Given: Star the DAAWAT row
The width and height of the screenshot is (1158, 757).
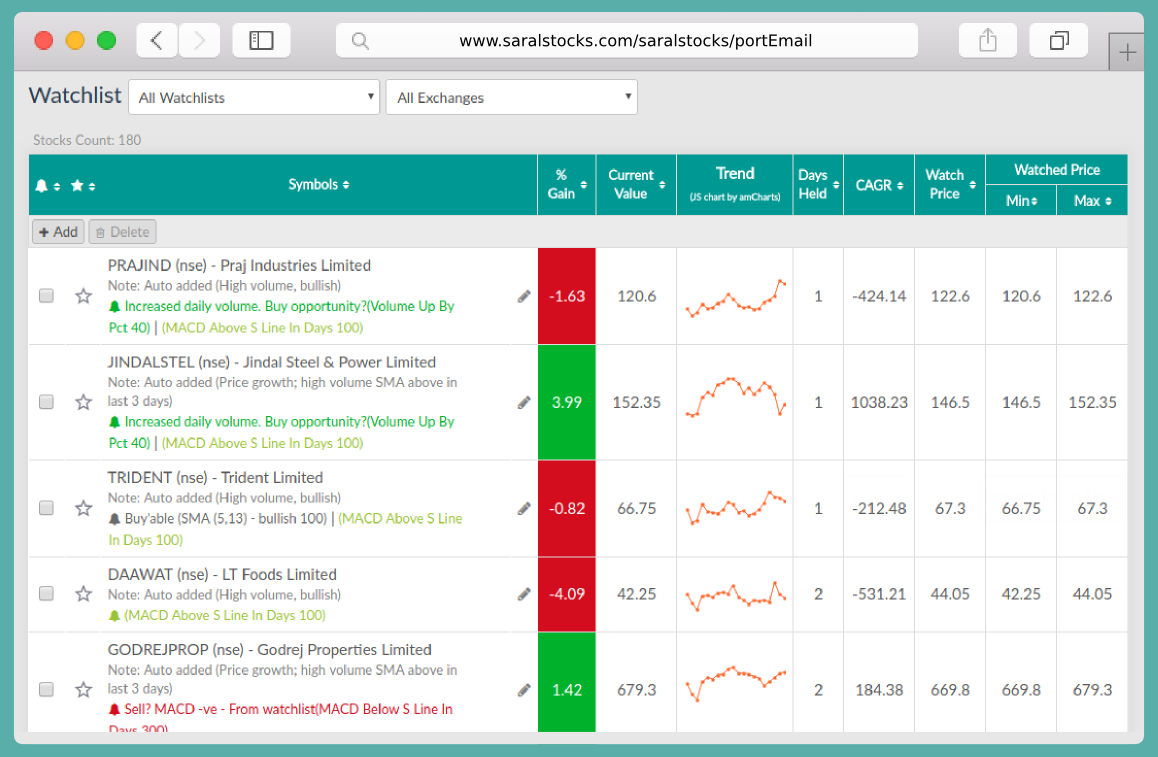Looking at the screenshot, I should [x=83, y=594].
